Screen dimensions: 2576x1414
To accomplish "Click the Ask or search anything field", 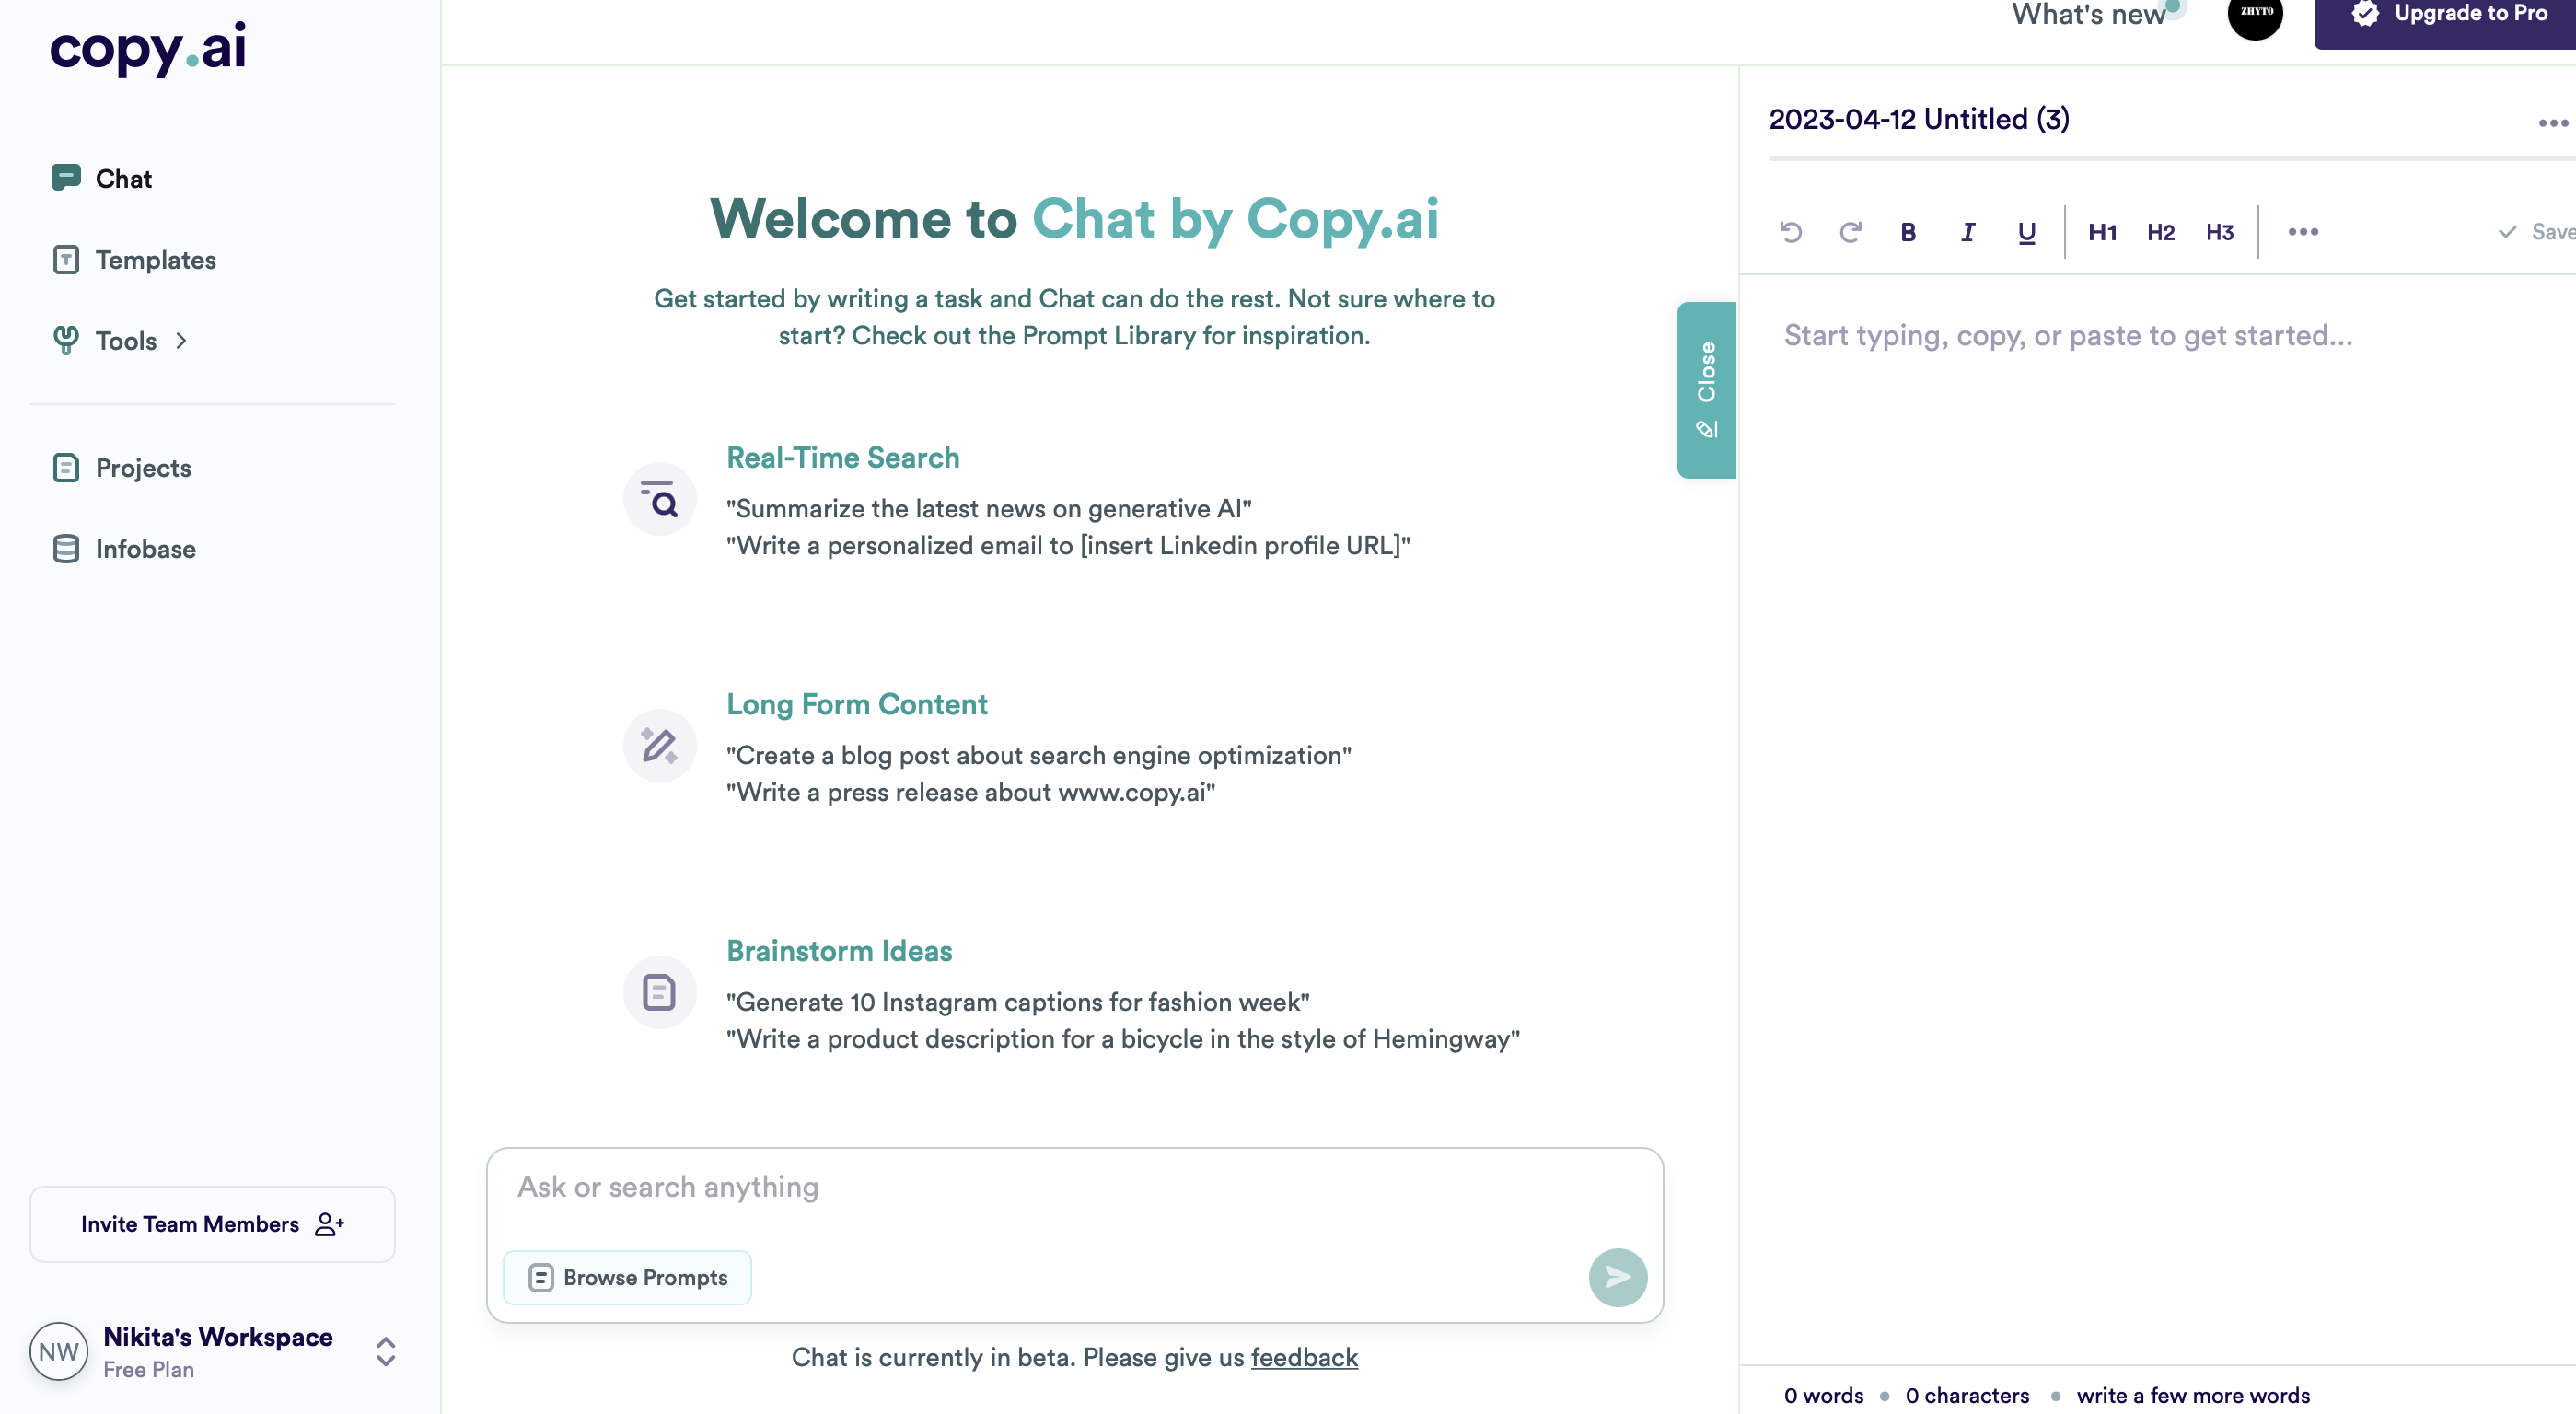I will [1000, 1187].
